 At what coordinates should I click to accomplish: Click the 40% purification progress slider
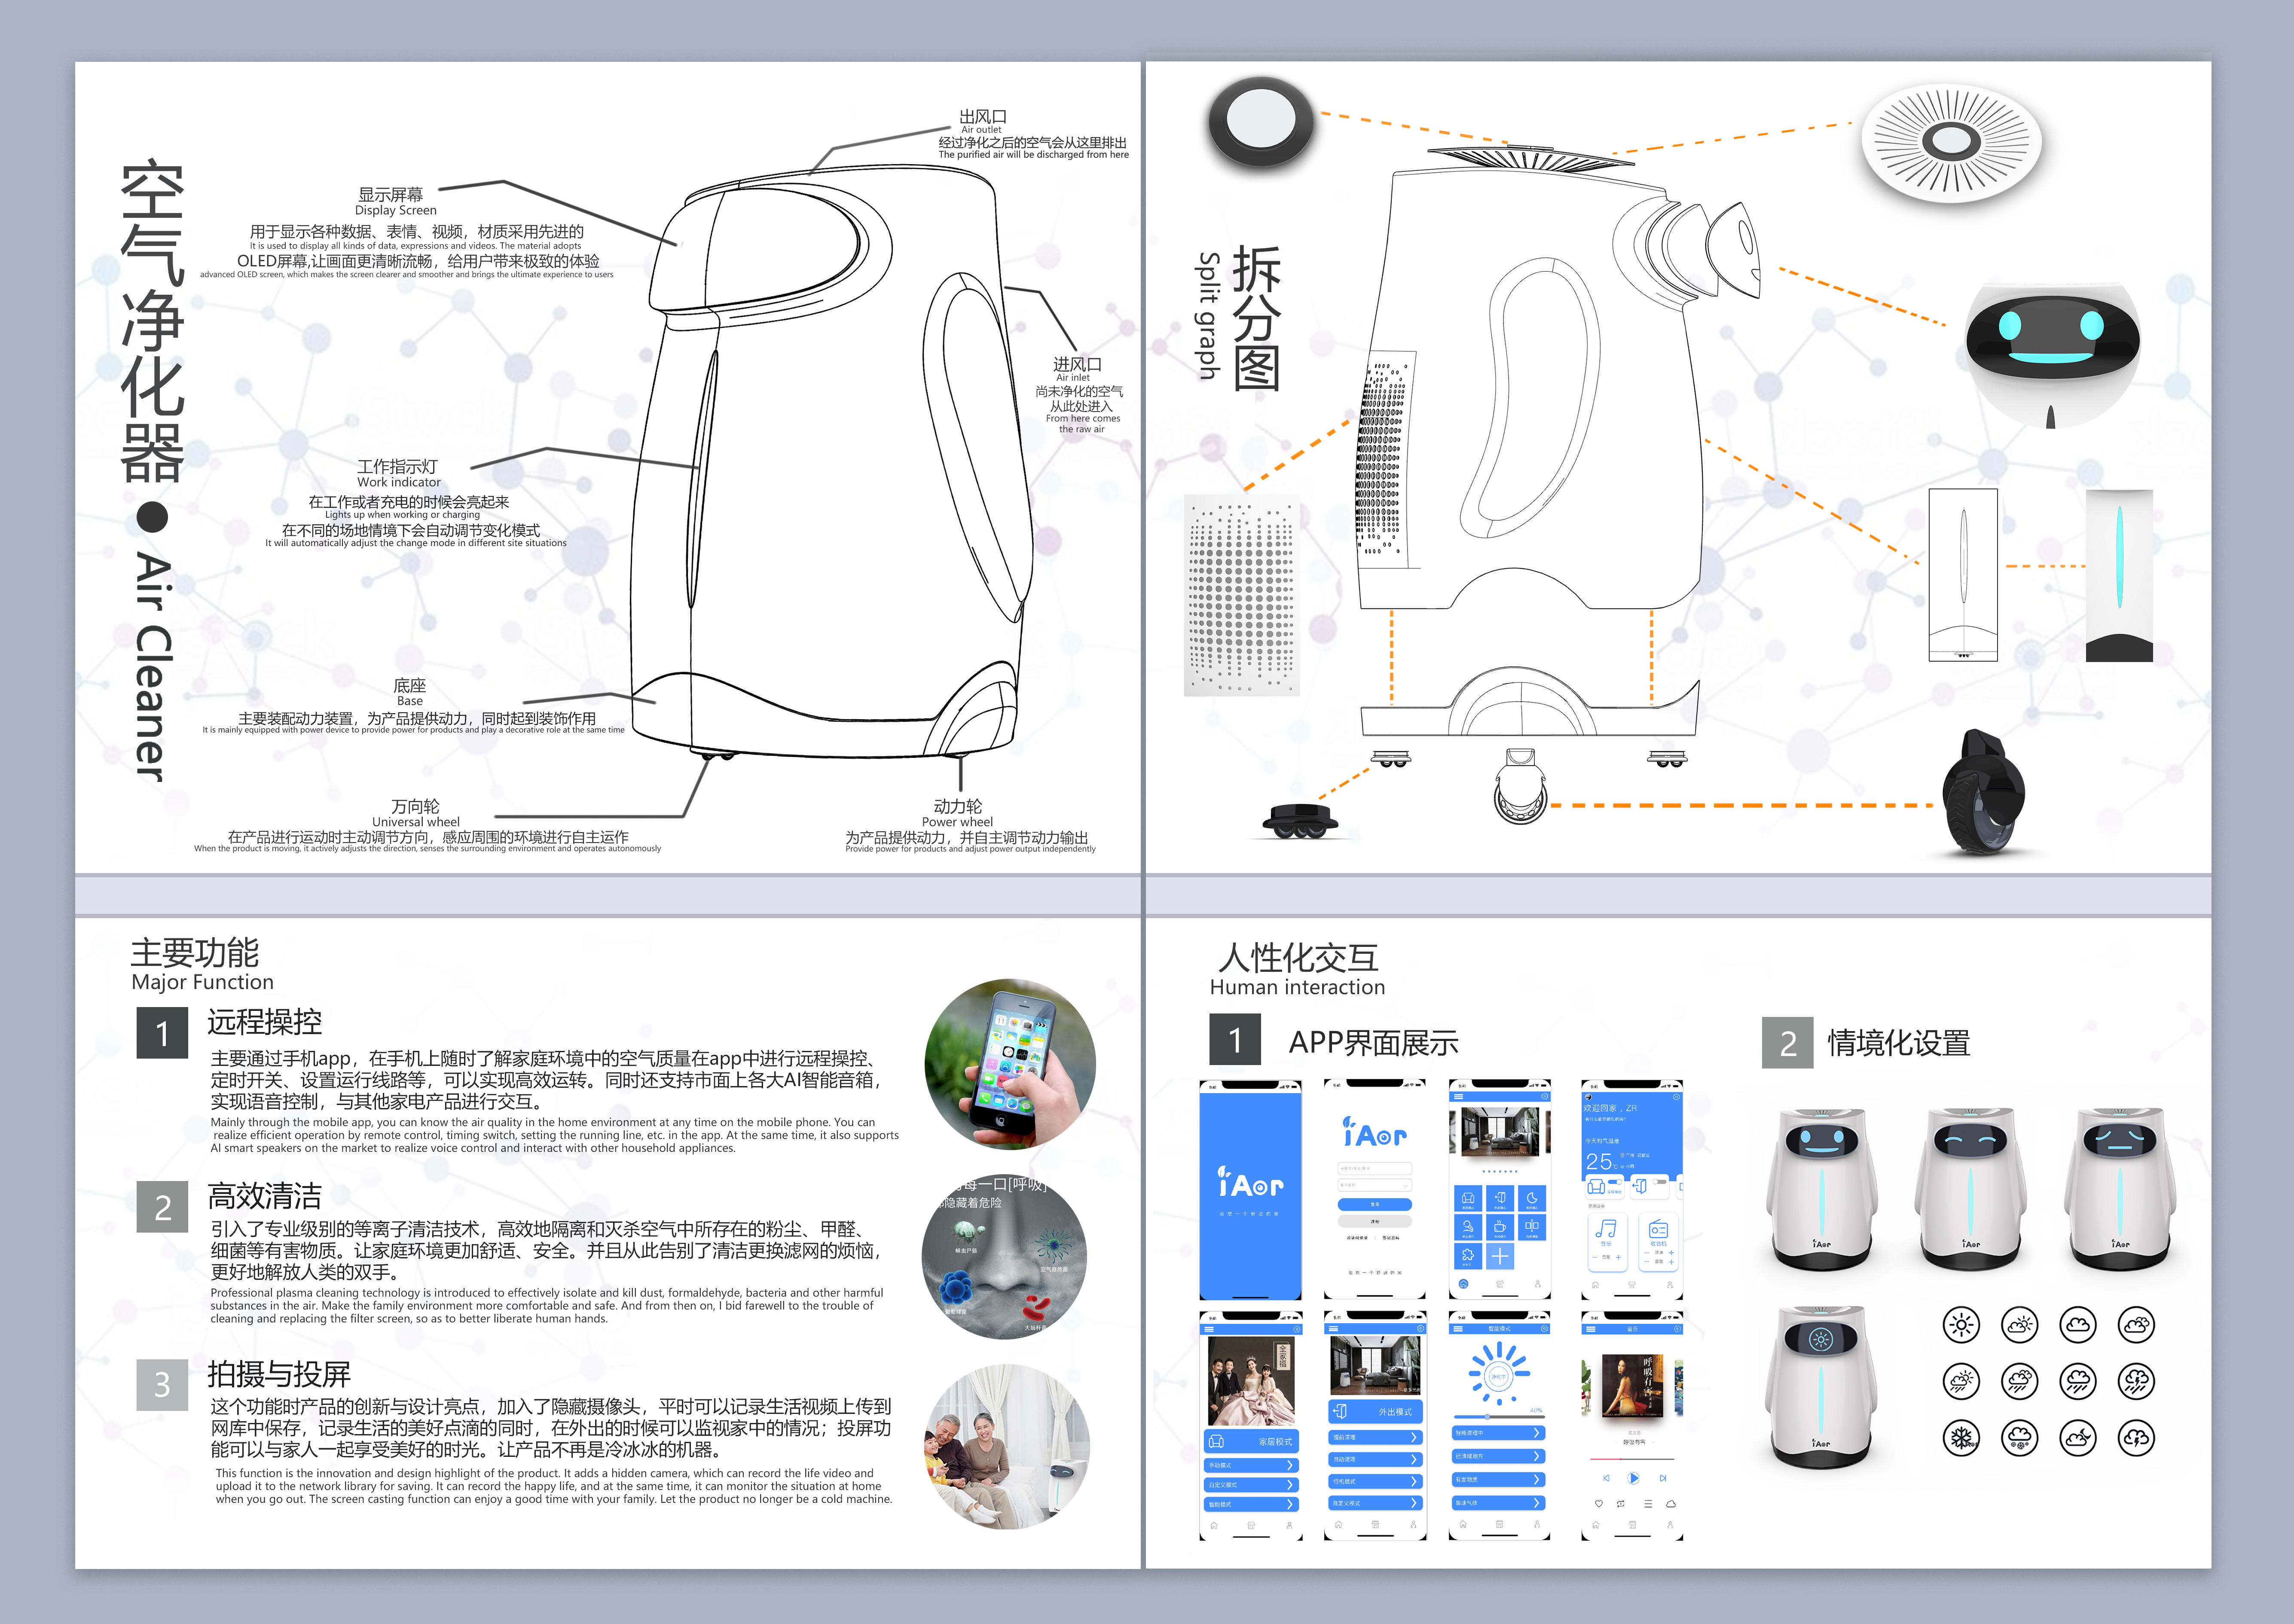[1487, 1417]
